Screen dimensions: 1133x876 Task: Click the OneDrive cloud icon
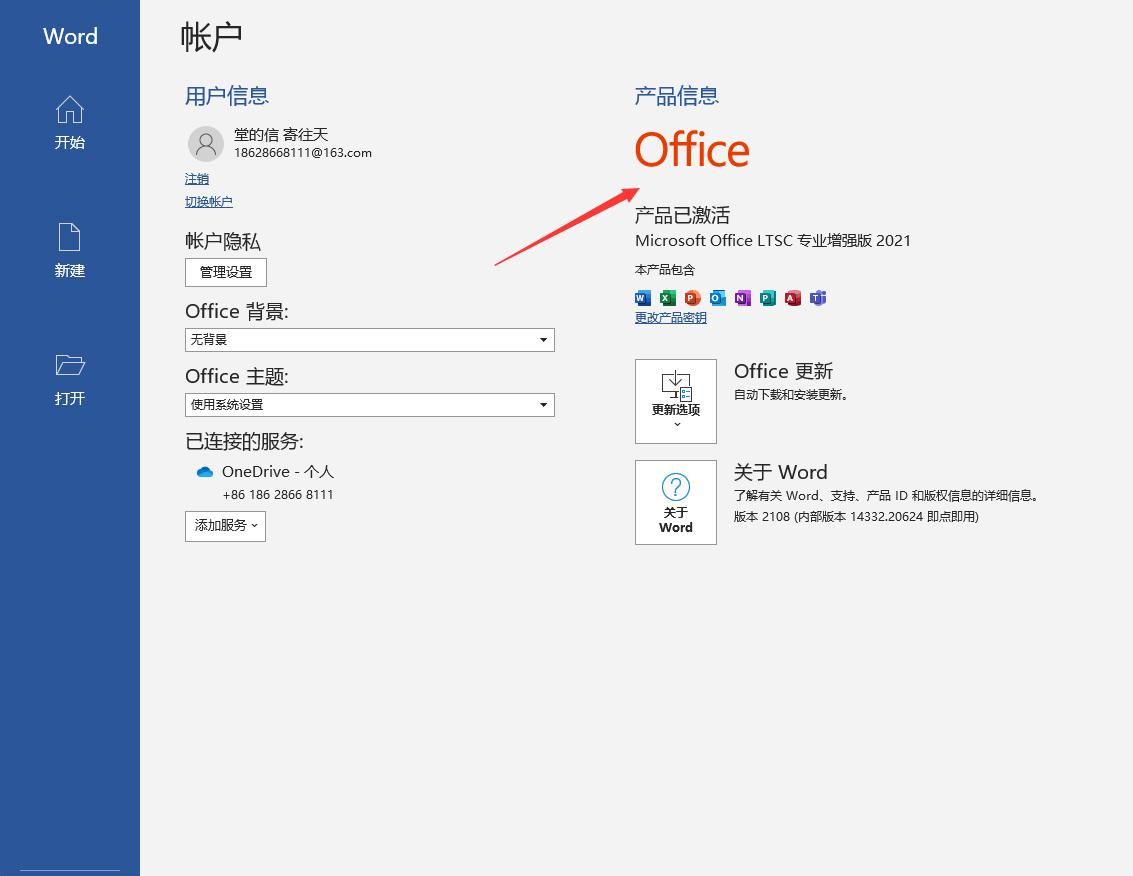pos(204,472)
